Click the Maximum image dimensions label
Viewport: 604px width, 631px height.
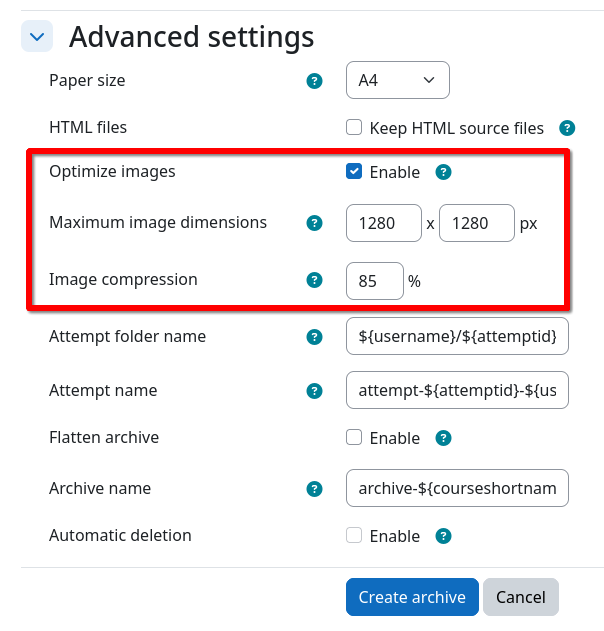click(158, 222)
